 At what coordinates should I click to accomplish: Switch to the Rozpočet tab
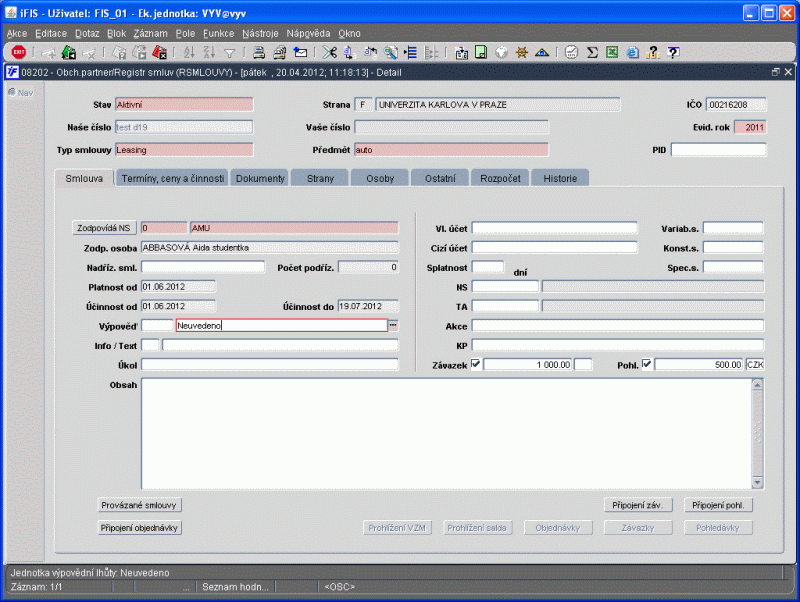(x=500, y=179)
